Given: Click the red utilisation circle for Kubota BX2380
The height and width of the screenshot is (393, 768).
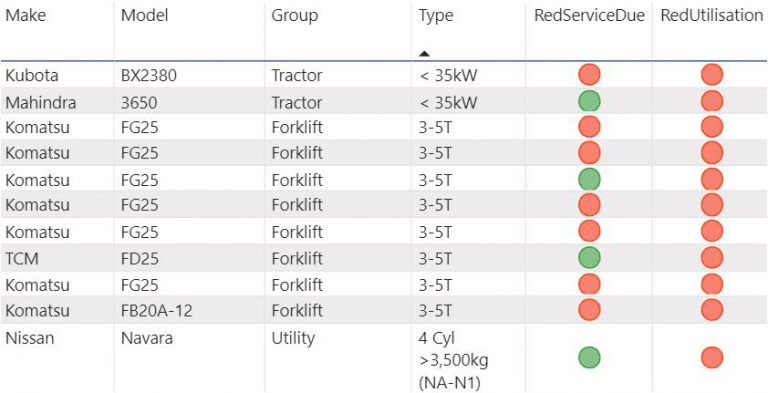Looking at the screenshot, I should (712, 75).
